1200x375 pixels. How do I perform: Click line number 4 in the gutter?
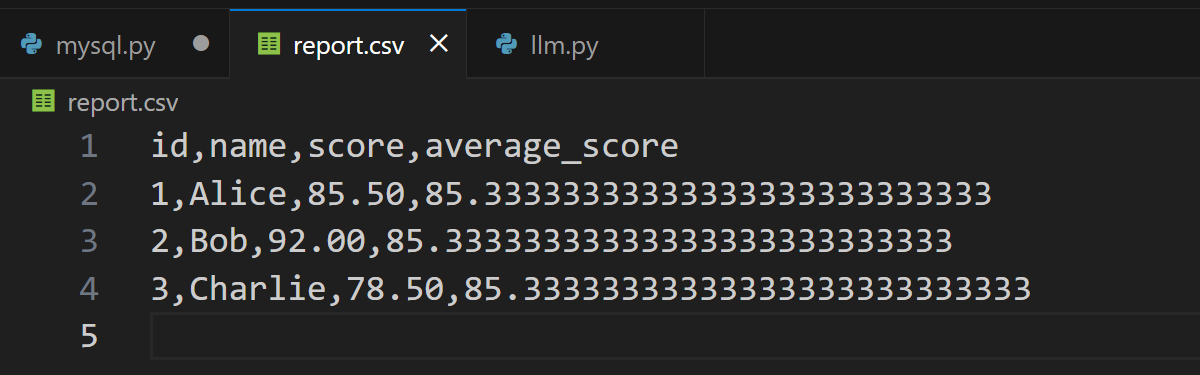coord(89,289)
